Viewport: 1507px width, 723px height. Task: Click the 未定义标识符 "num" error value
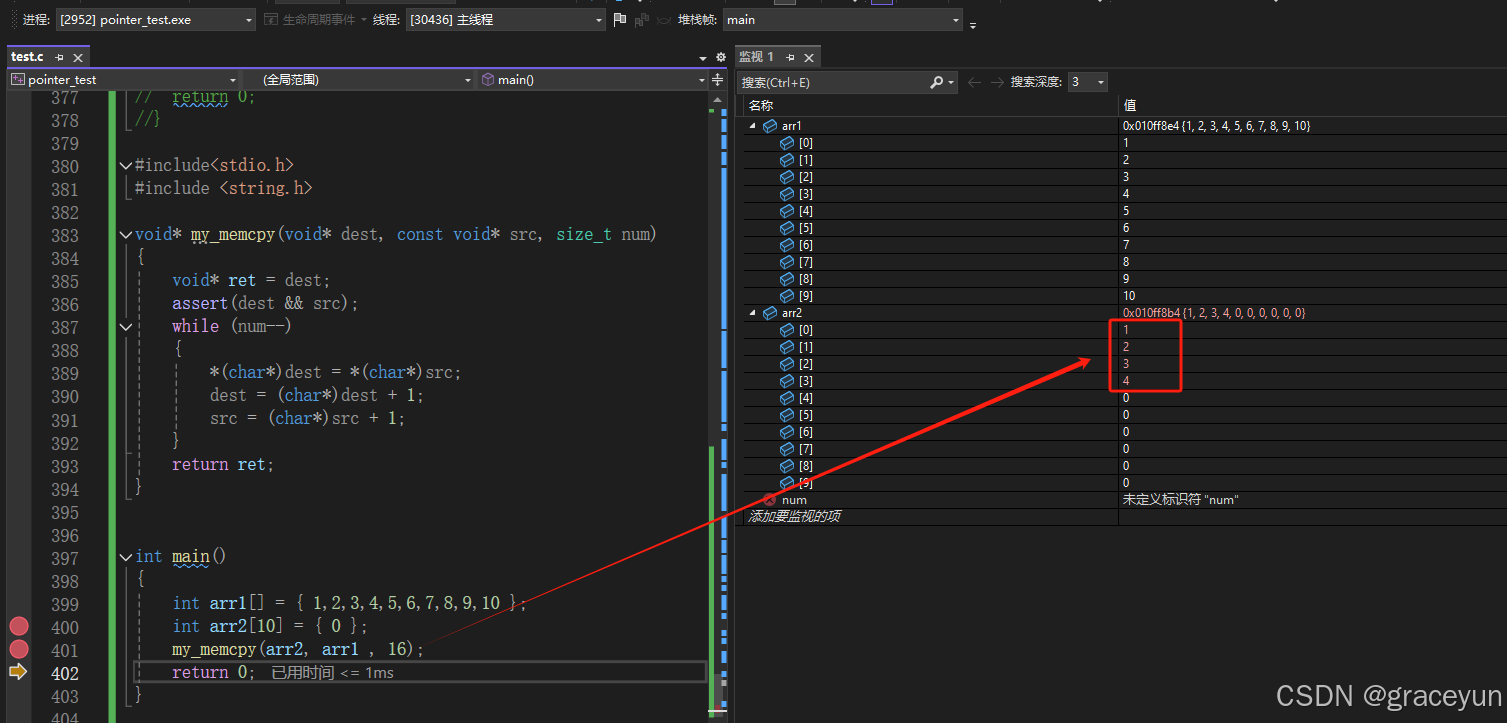(x=1181, y=500)
